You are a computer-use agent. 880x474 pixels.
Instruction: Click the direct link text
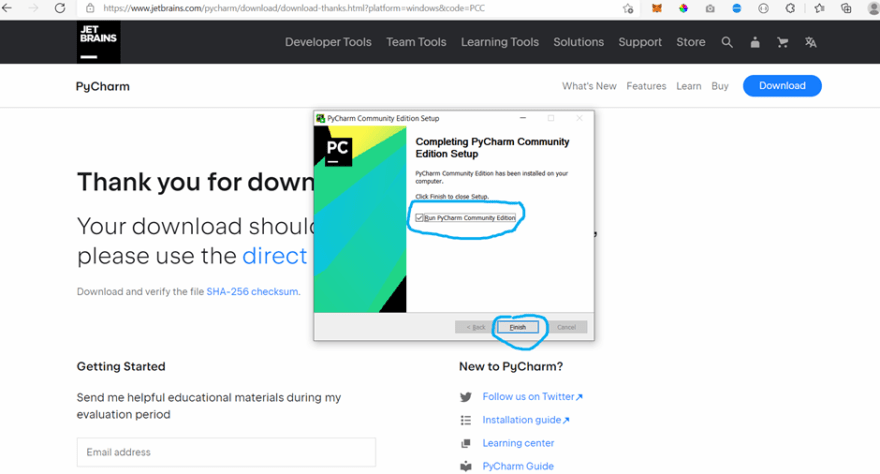click(x=275, y=256)
